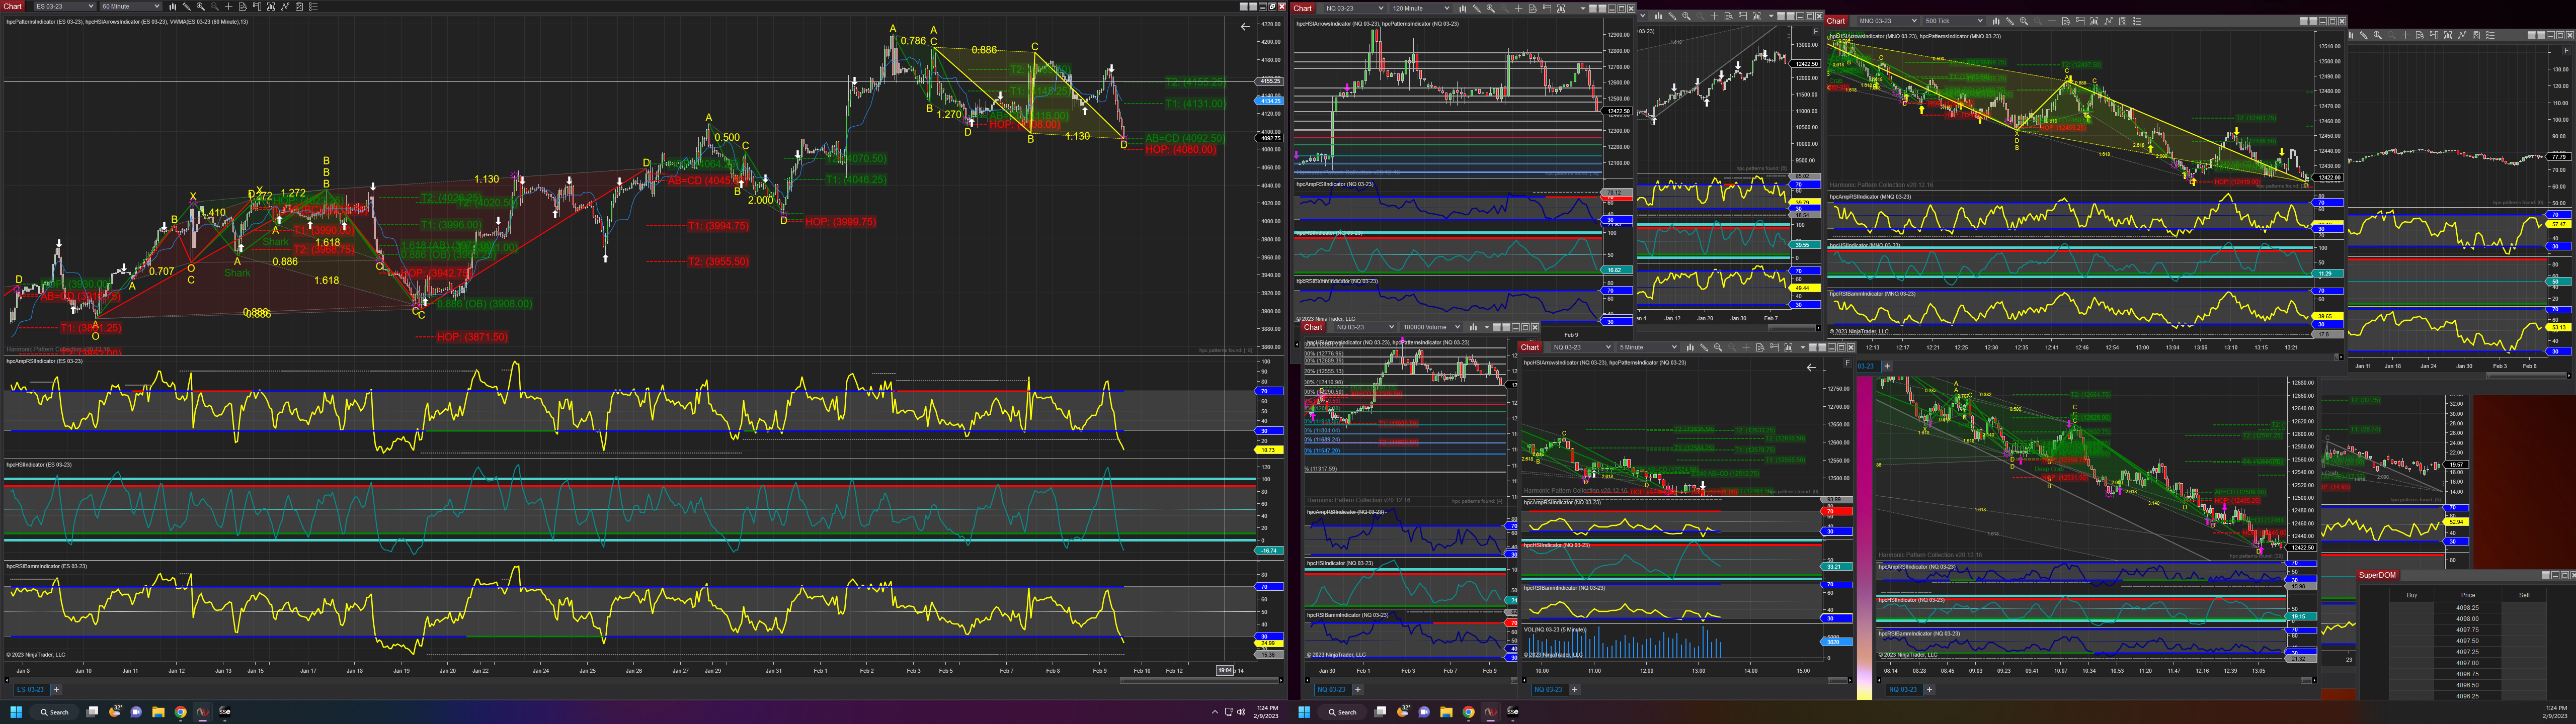Add new tab next to ES 03-23
Viewport: 2576px width, 724px height.
point(56,689)
